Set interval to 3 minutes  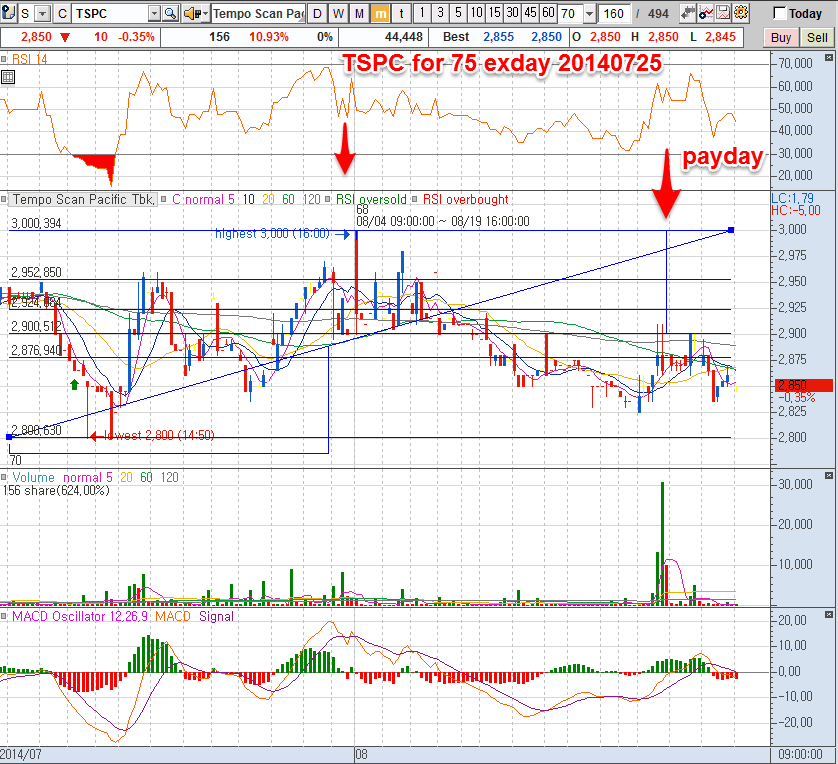(440, 13)
